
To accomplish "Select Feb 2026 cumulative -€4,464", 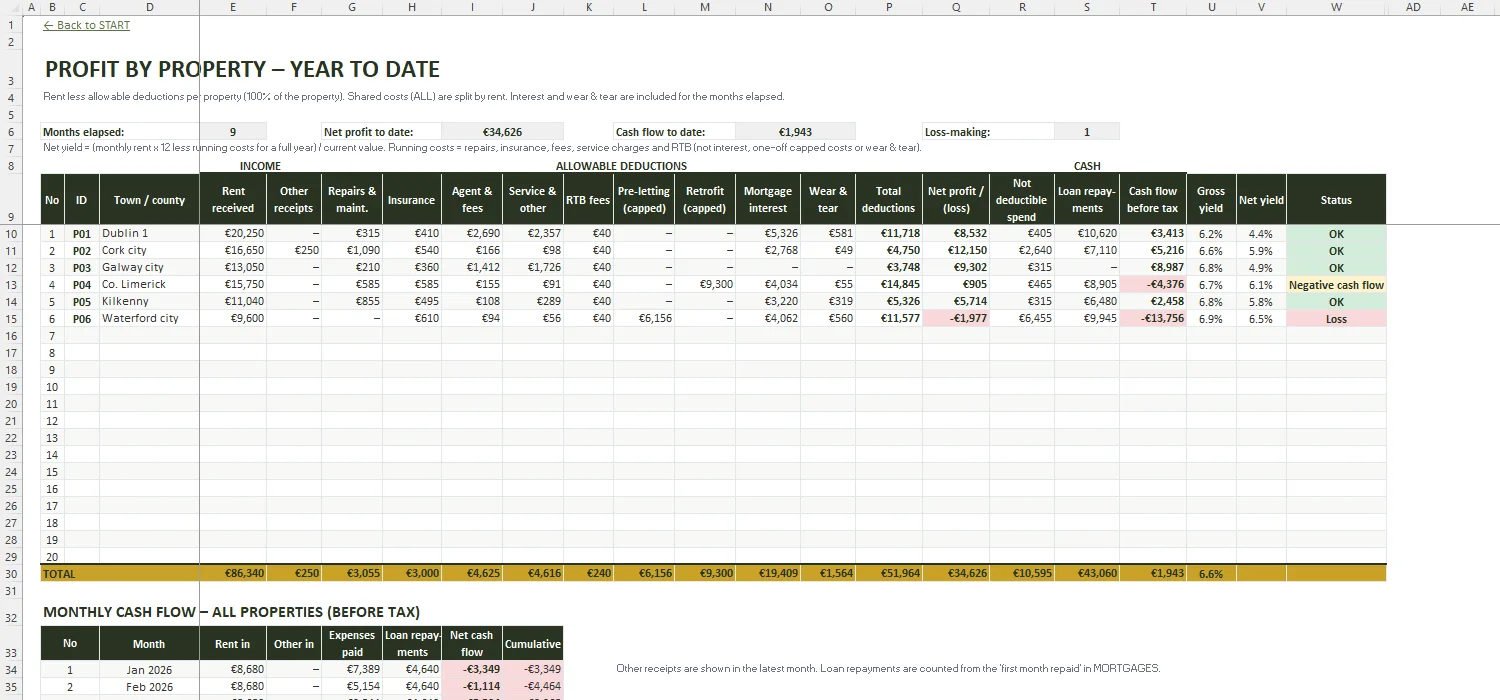I will [533, 687].
